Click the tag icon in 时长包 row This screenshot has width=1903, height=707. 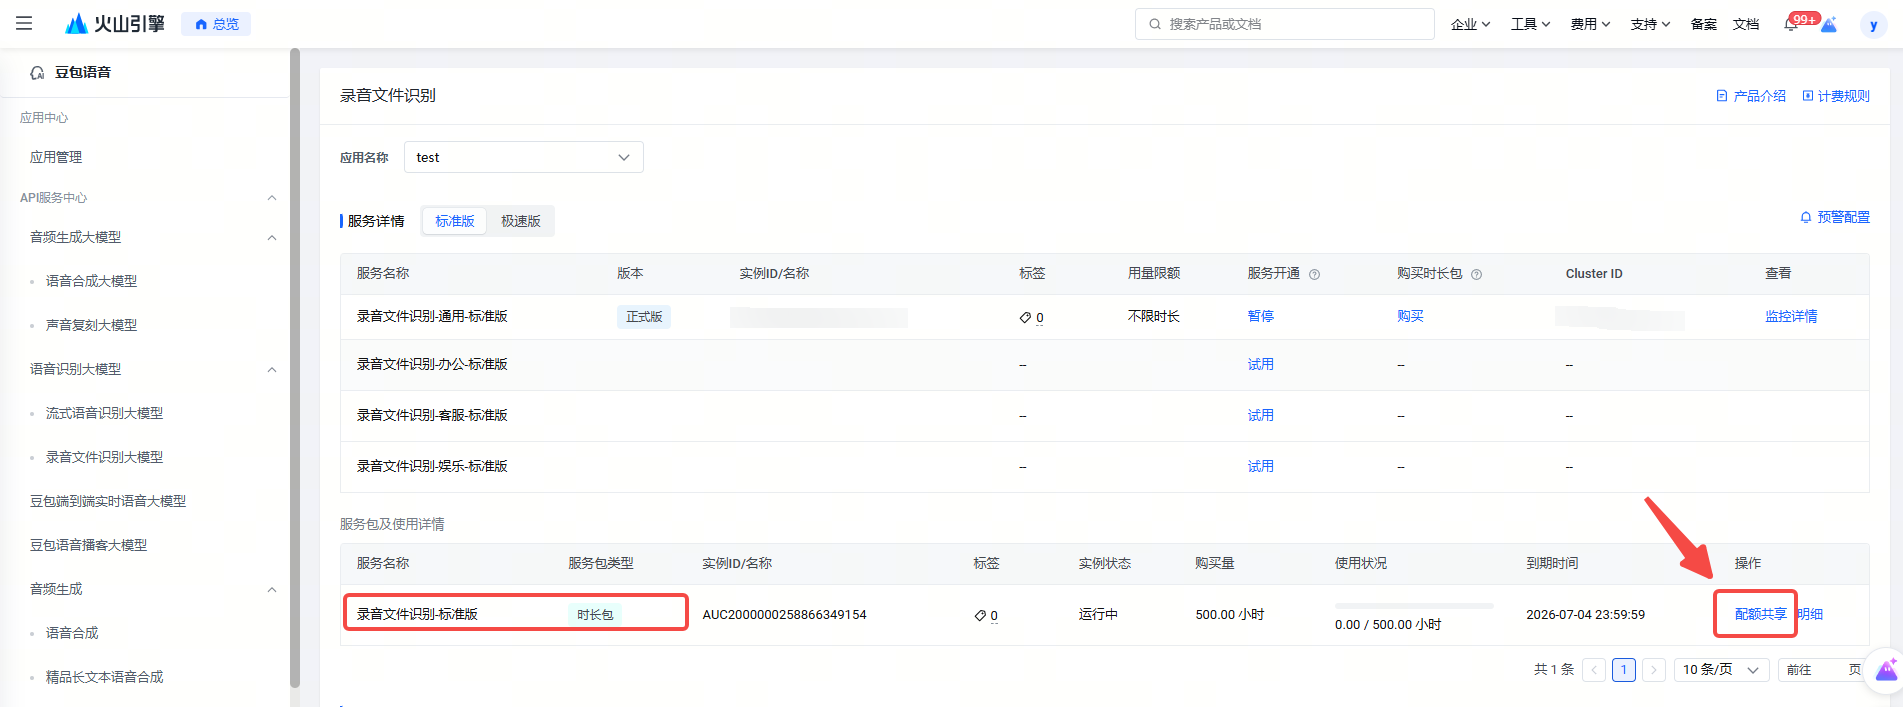tap(980, 616)
